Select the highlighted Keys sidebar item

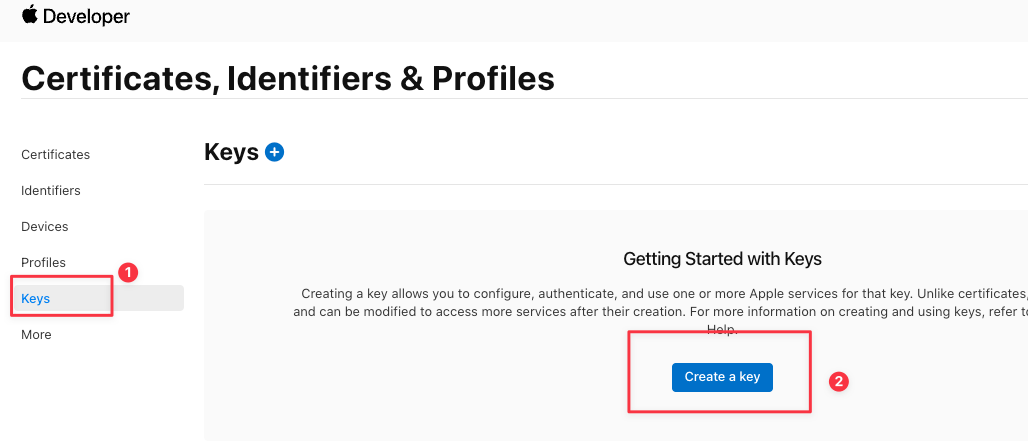pos(98,298)
